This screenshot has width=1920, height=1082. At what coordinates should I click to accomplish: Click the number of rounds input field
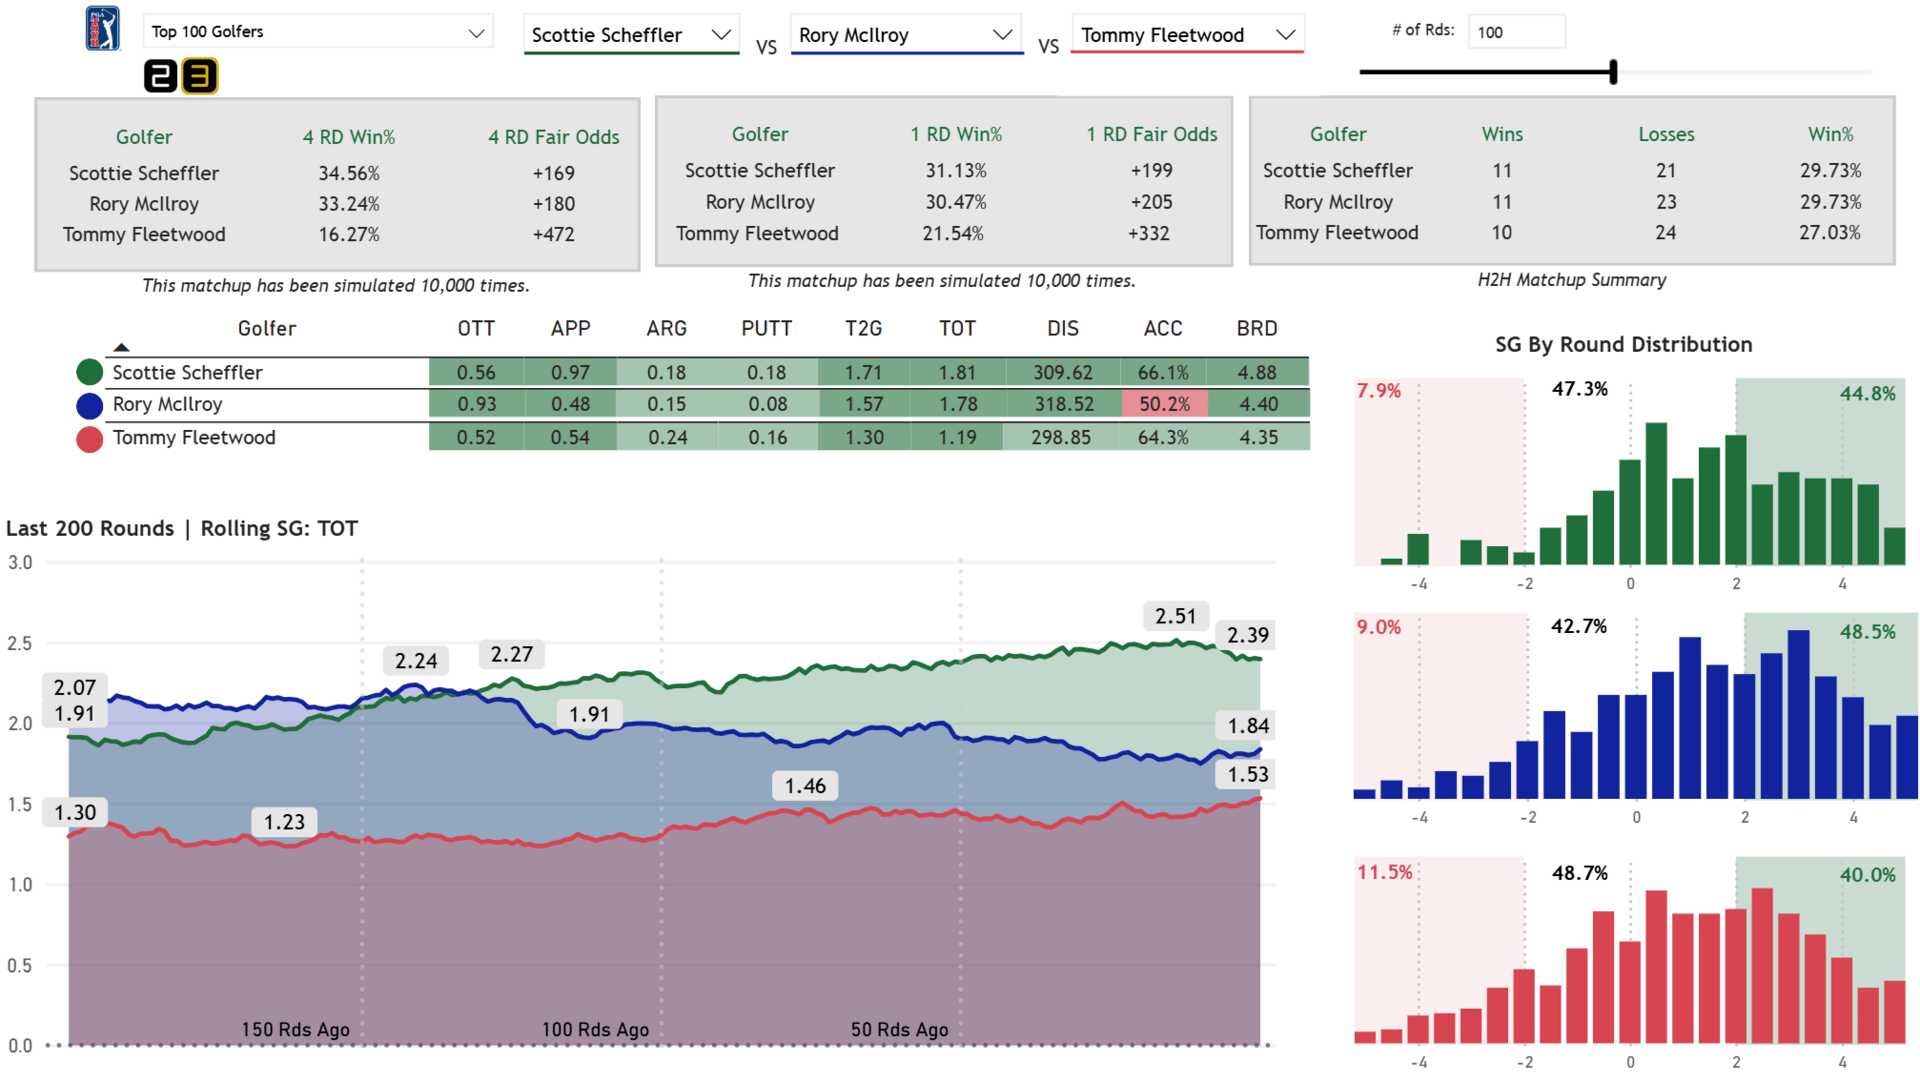pyautogui.click(x=1515, y=32)
